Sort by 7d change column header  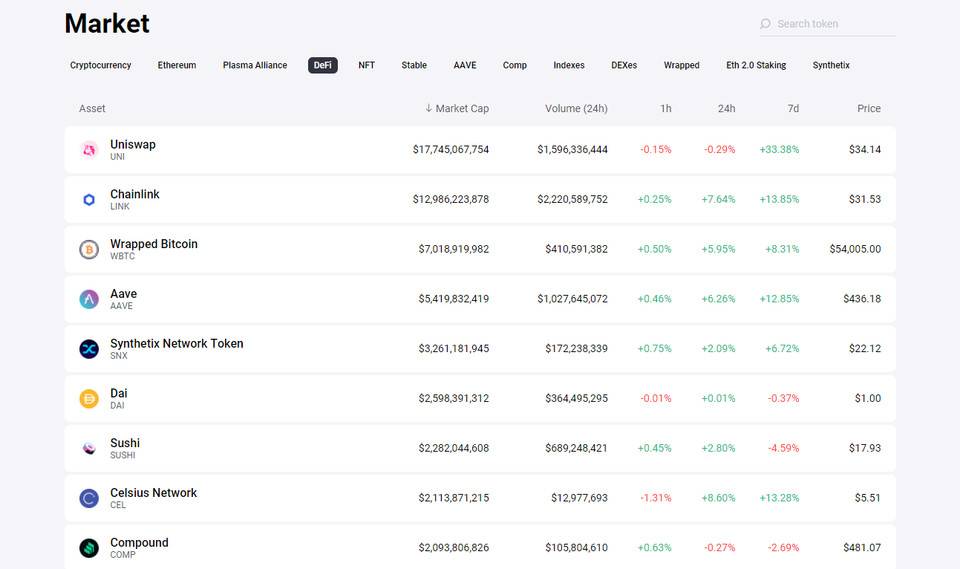[x=793, y=108]
